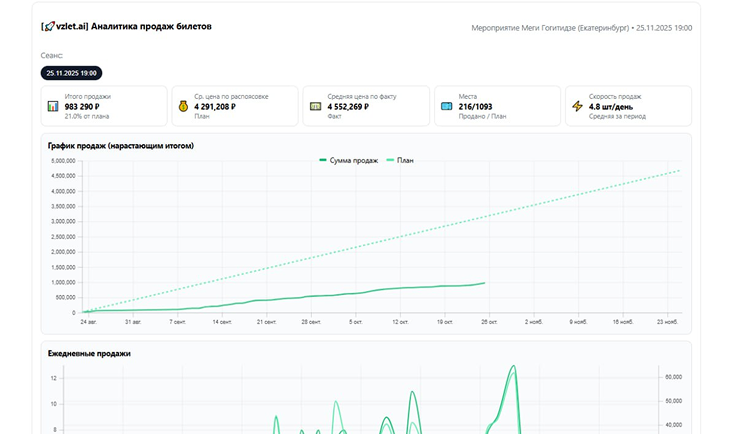
Task: Click the 'Скорость продаж' card
Action: pos(628,105)
